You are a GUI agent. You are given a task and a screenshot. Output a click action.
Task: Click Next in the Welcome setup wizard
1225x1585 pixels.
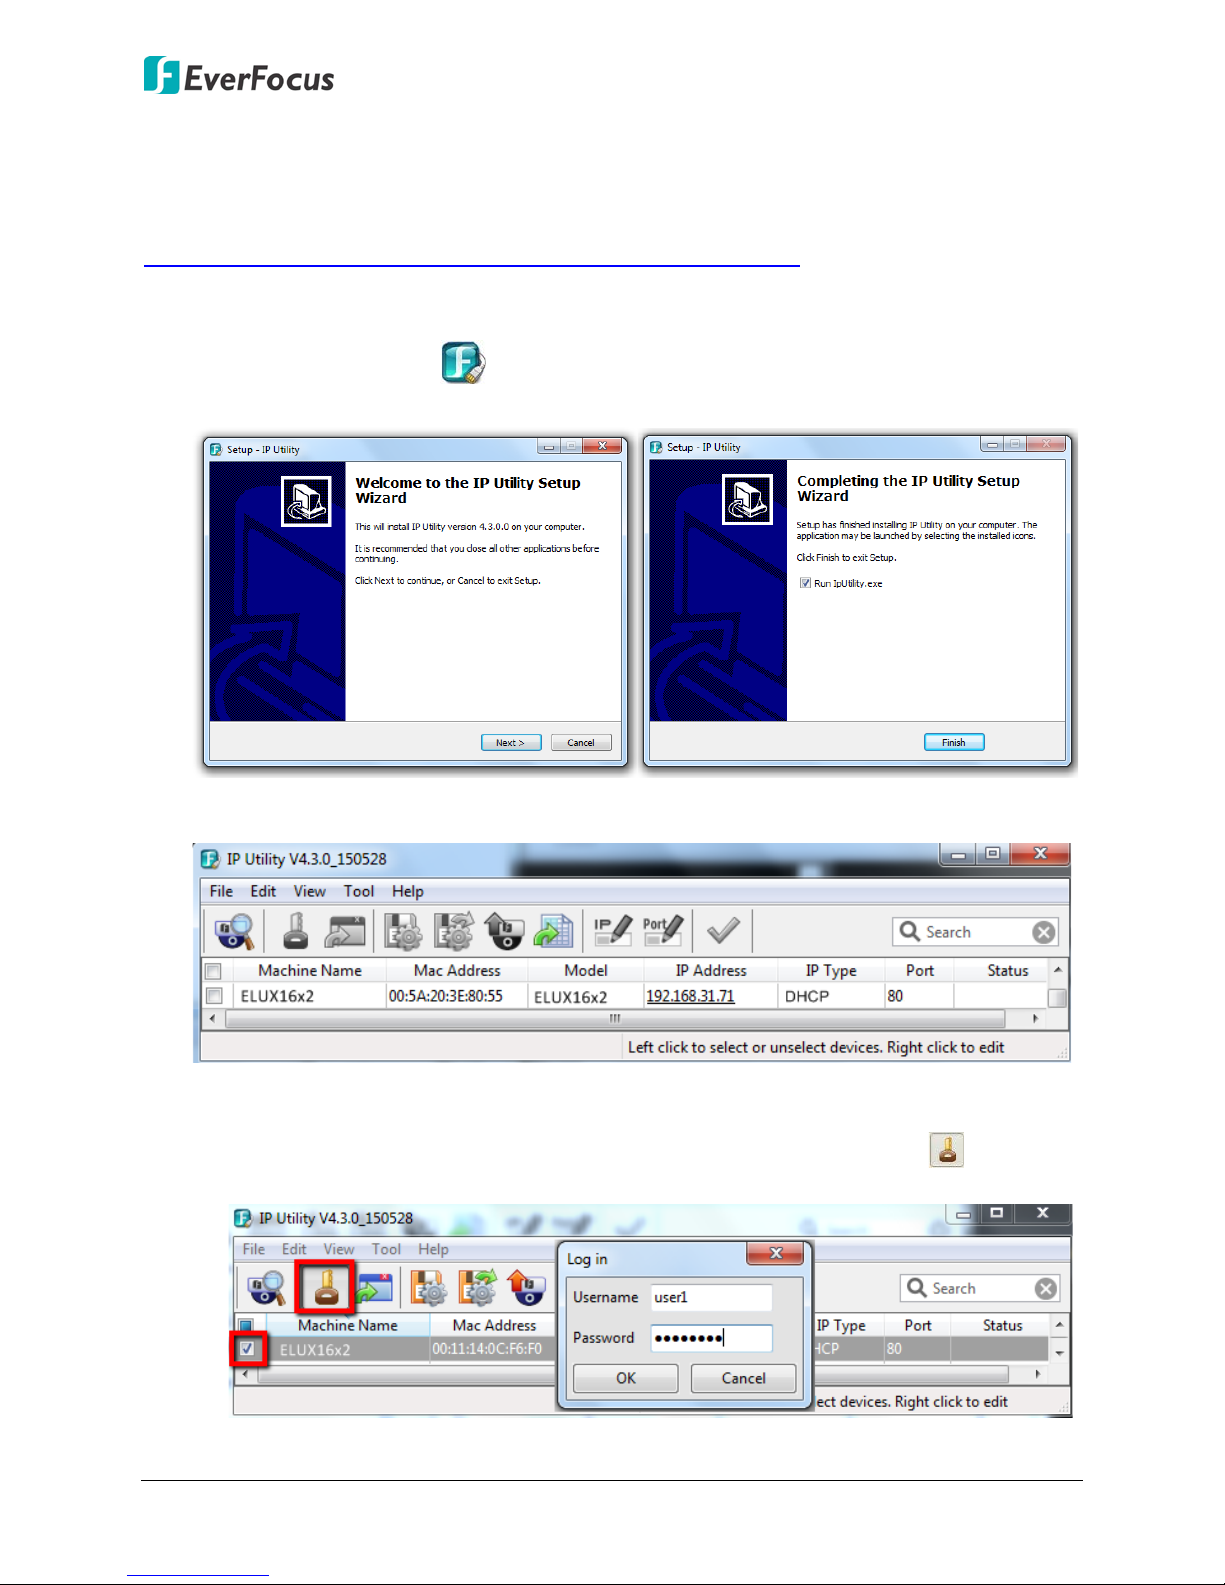pyautogui.click(x=510, y=743)
